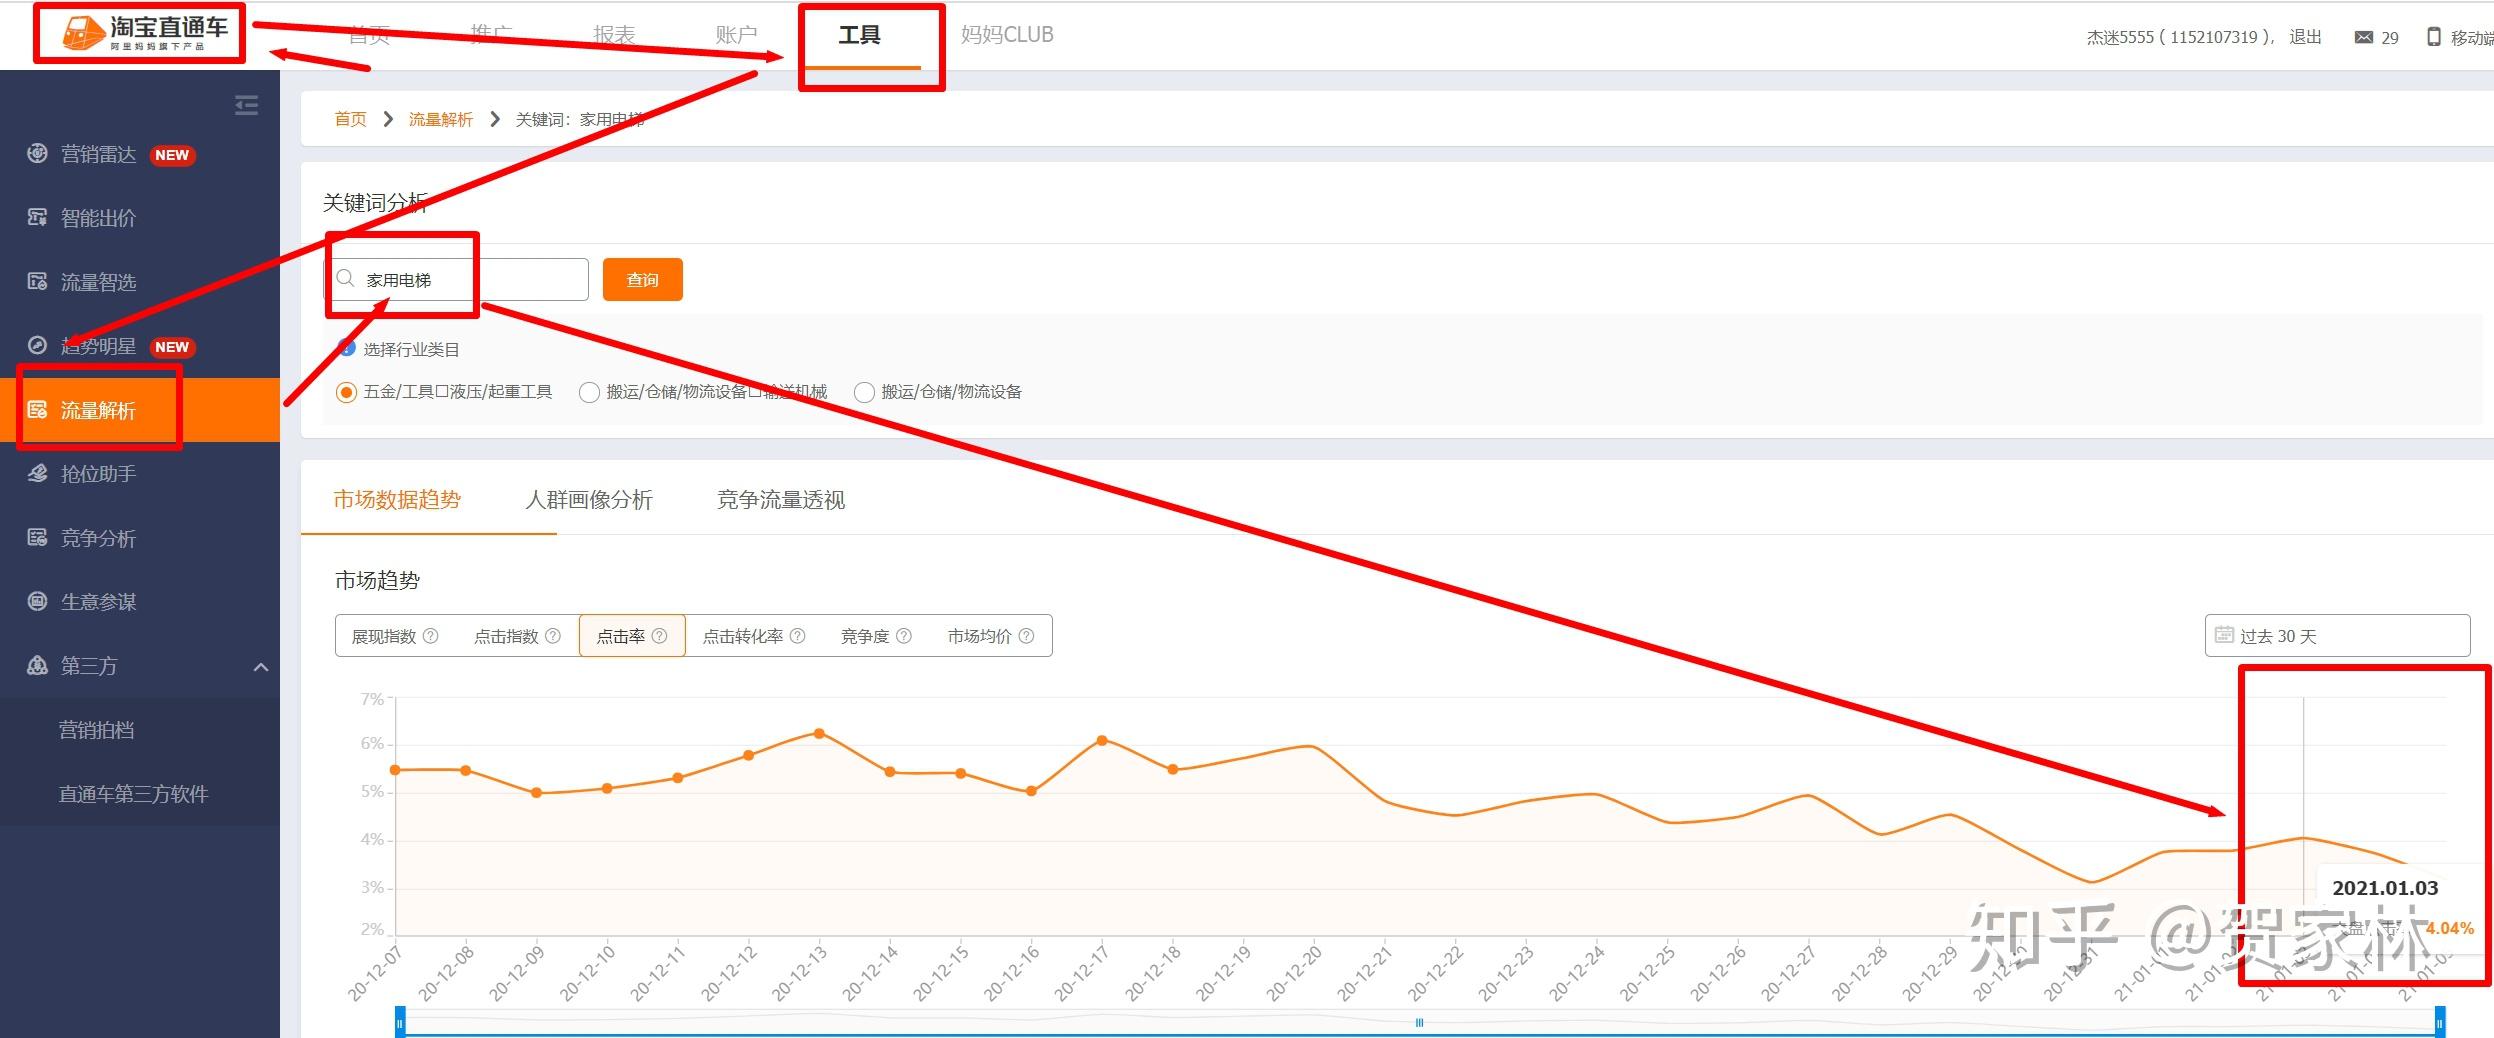This screenshot has width=2494, height=1038.
Task: Switch chart metric to 点击率
Action: [x=632, y=636]
